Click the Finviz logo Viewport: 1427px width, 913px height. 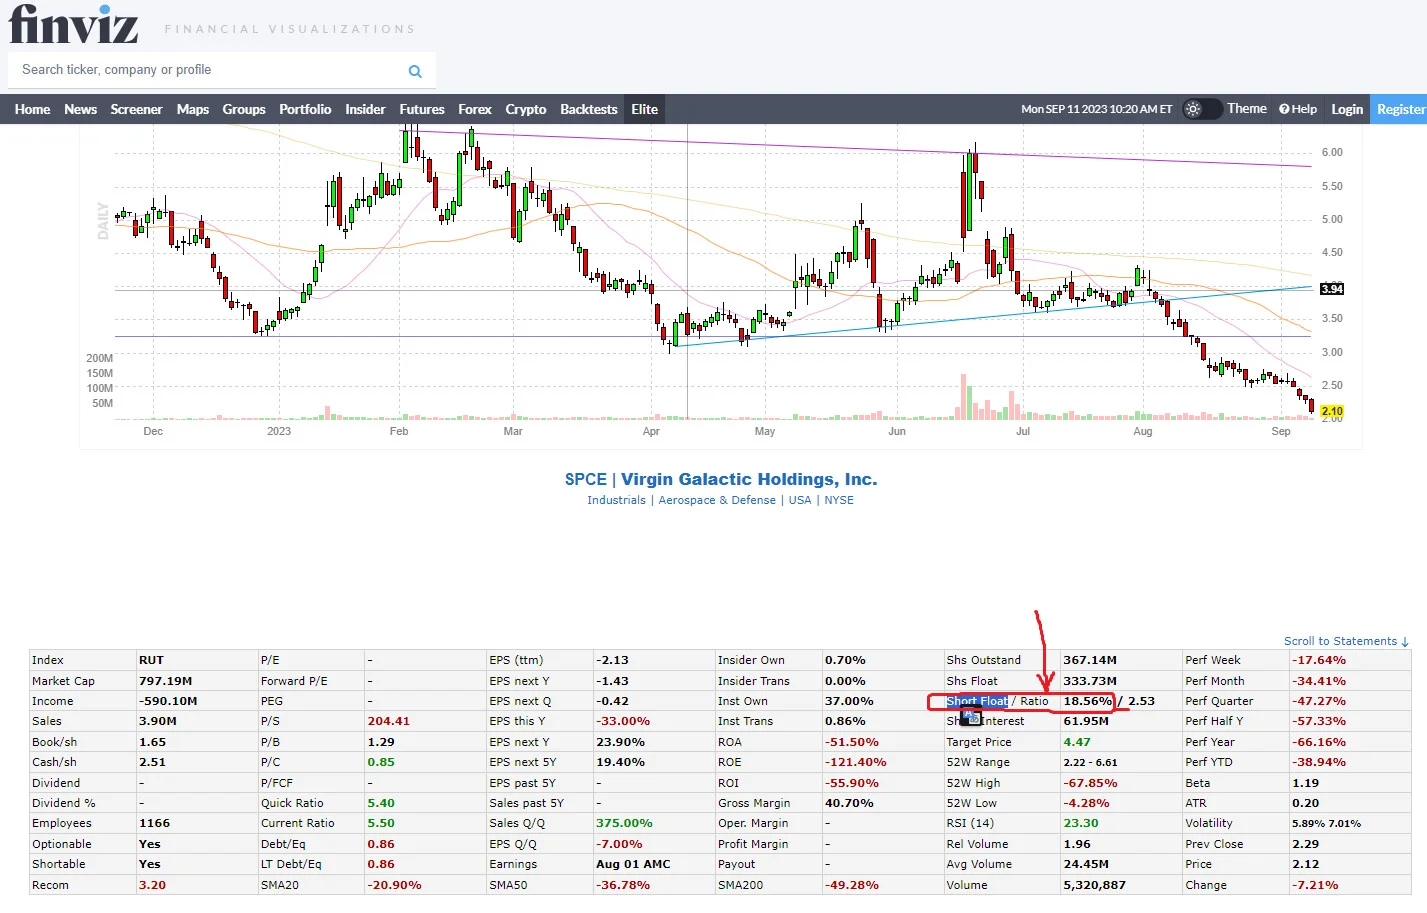(x=73, y=24)
